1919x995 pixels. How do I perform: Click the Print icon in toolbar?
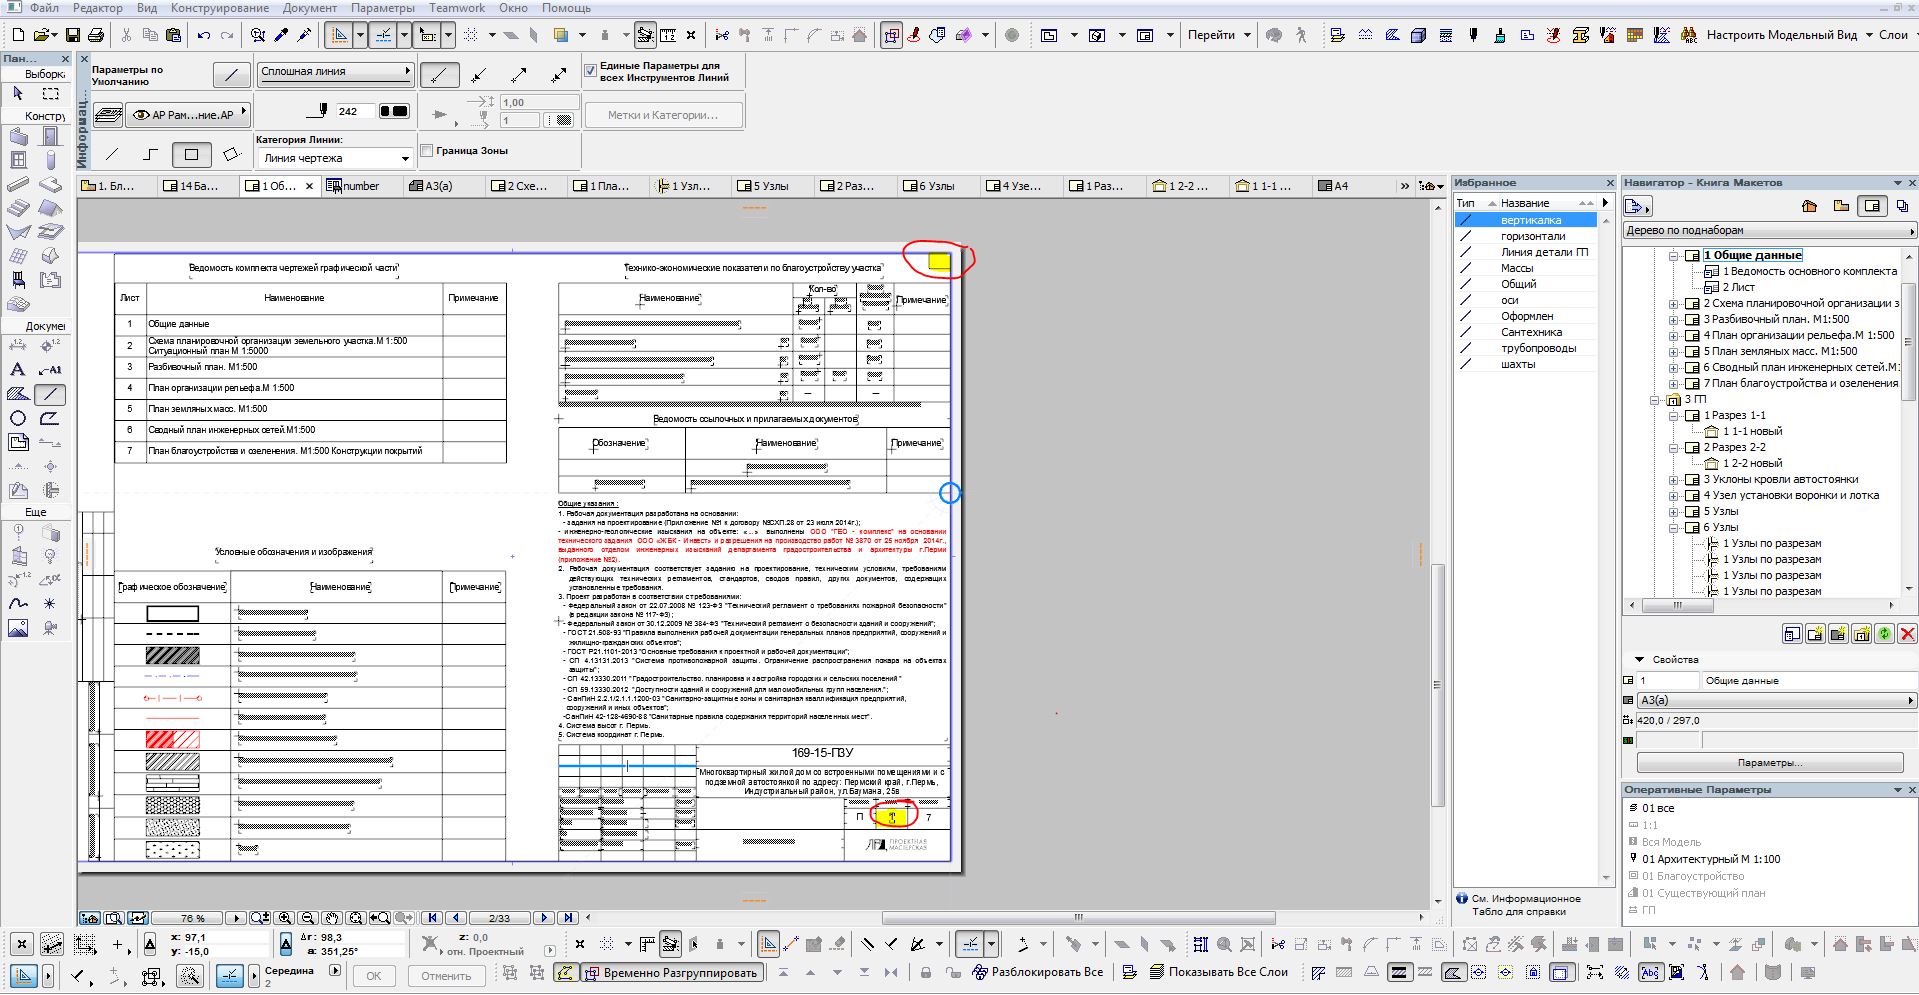coord(96,35)
